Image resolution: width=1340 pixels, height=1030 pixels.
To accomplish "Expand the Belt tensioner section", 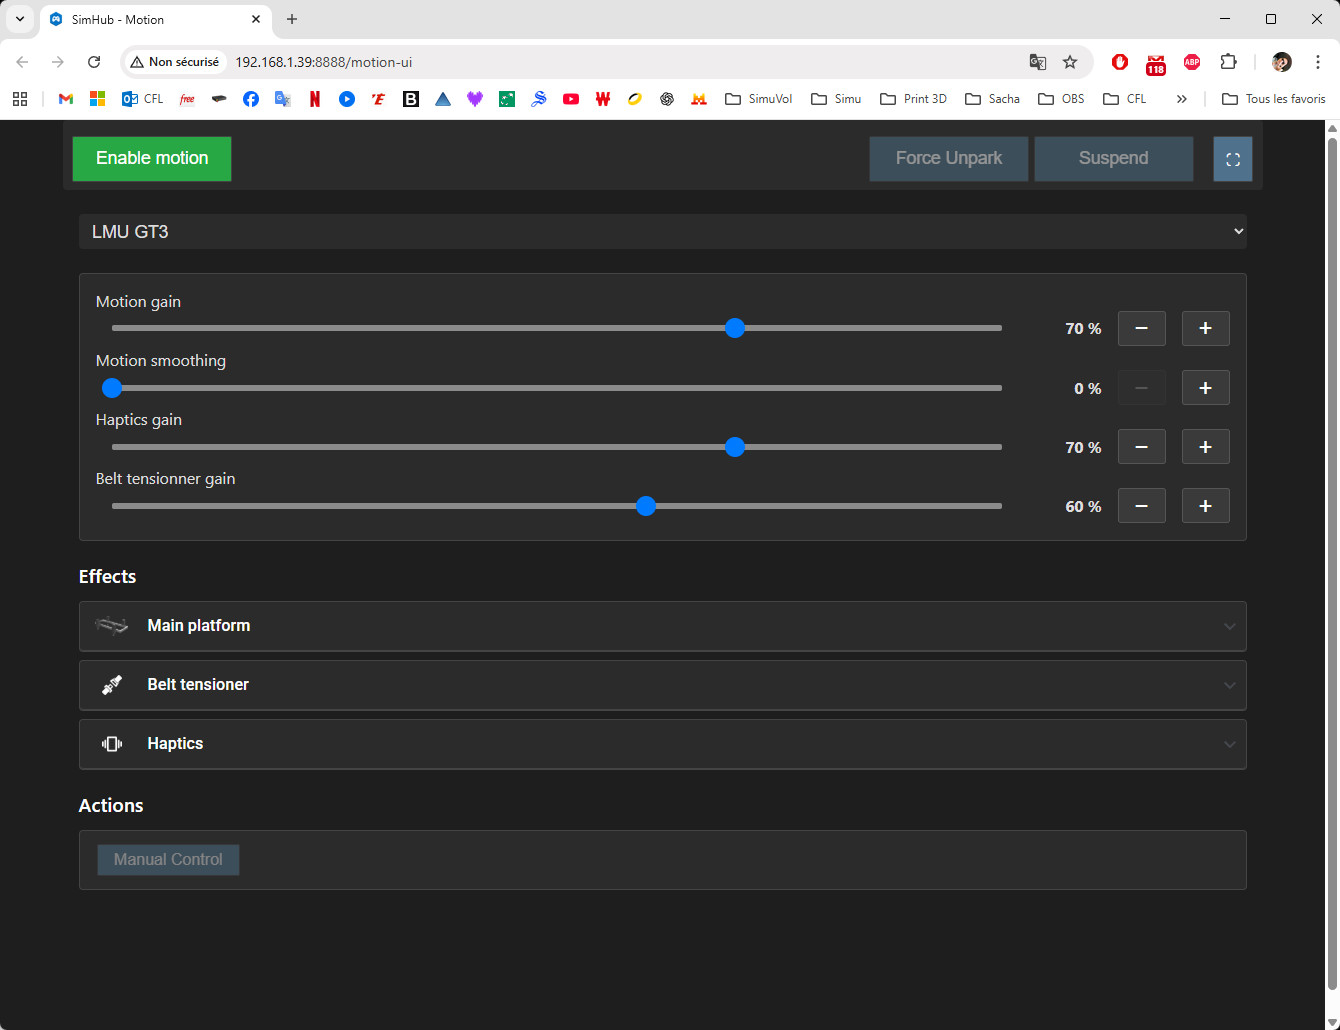I will coord(662,685).
